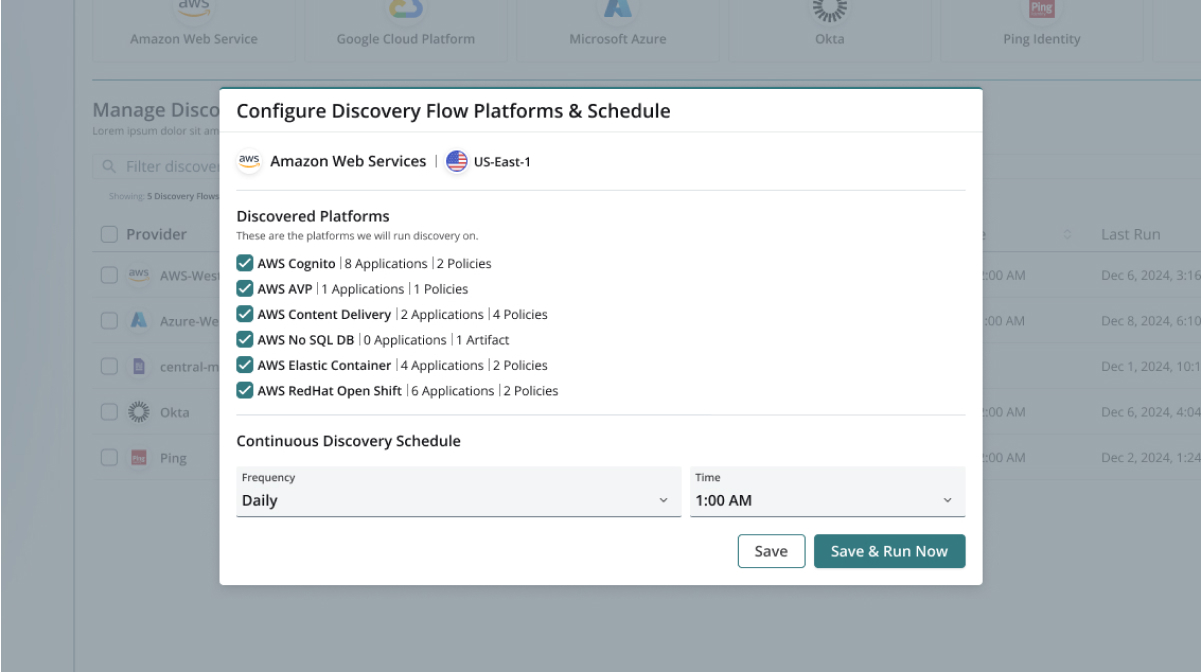Uncheck AWS RedHat Open Shift checkbox
Viewport: 1201px width, 672px height.
(x=245, y=390)
